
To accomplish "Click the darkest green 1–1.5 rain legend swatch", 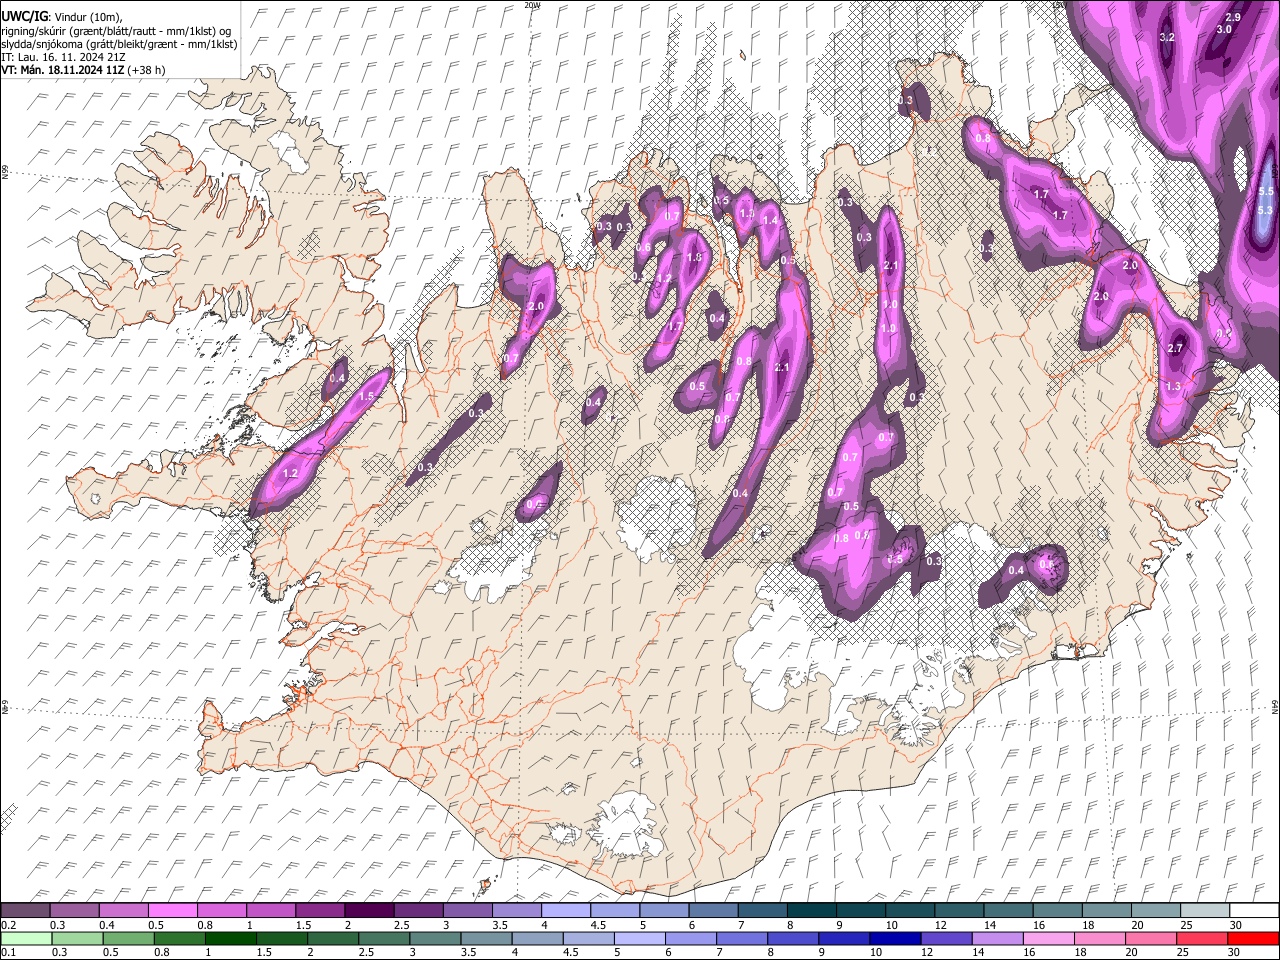I will (x=230, y=938).
